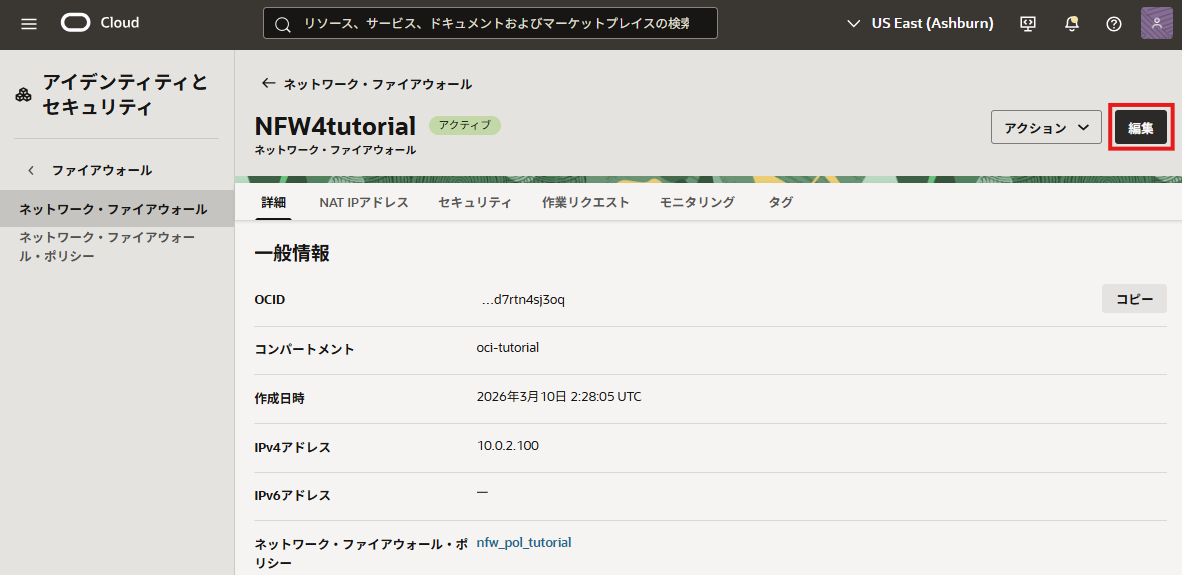This screenshot has width=1182, height=575.
Task: Click the search magnifier icon
Action: (283, 24)
